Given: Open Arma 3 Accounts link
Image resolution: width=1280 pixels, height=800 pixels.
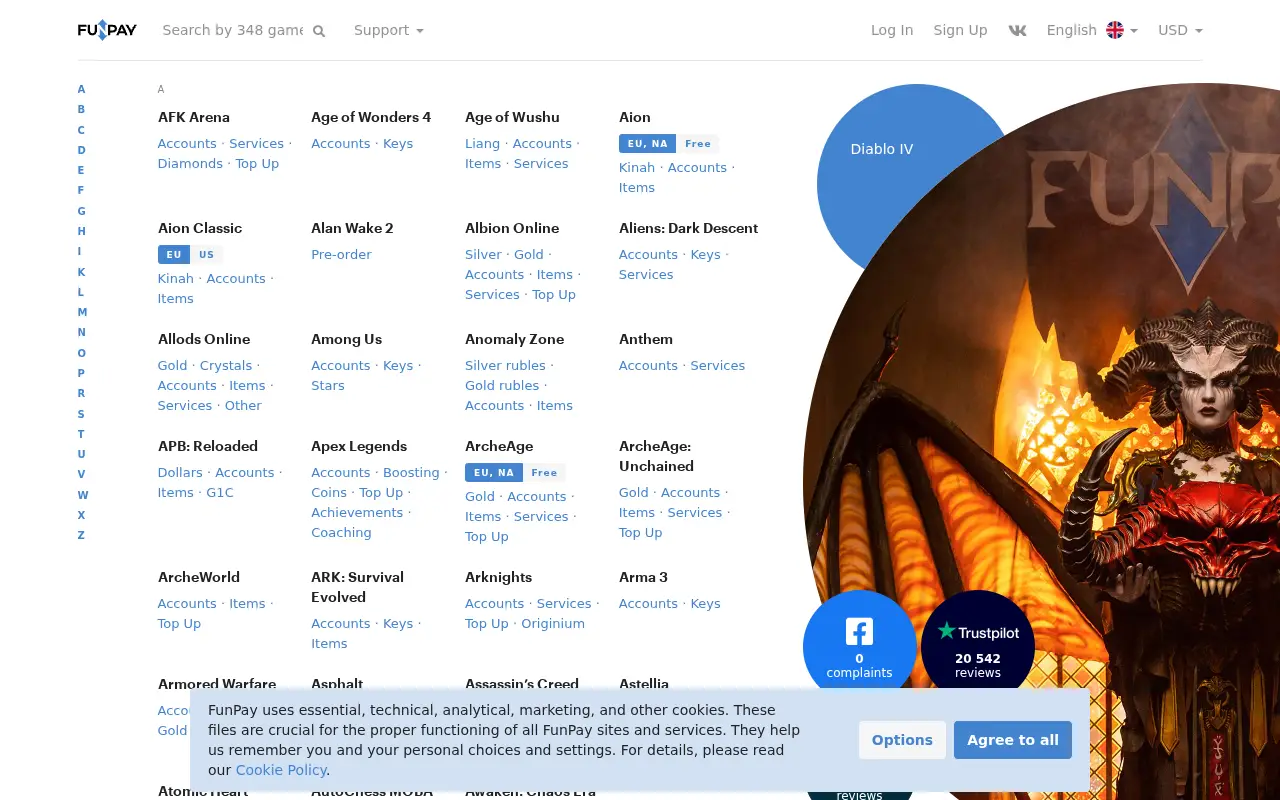Looking at the screenshot, I should point(648,604).
